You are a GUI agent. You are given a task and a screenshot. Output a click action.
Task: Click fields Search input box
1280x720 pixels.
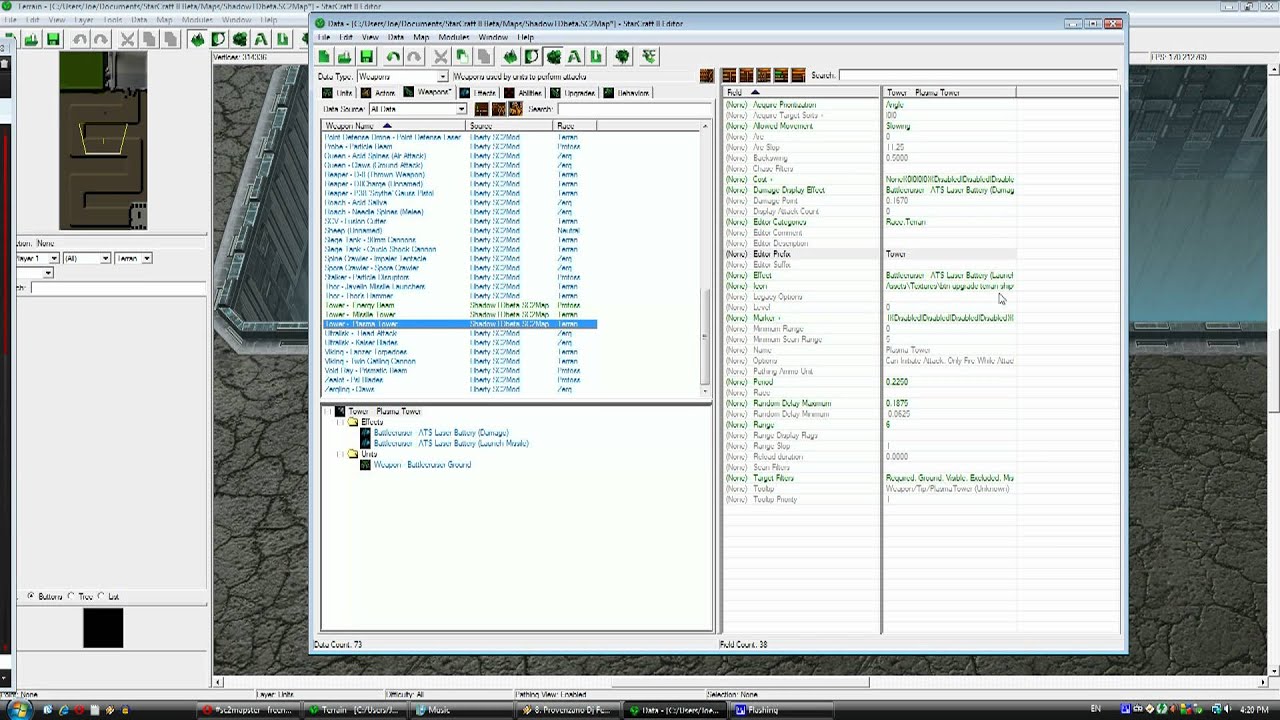click(x=976, y=76)
